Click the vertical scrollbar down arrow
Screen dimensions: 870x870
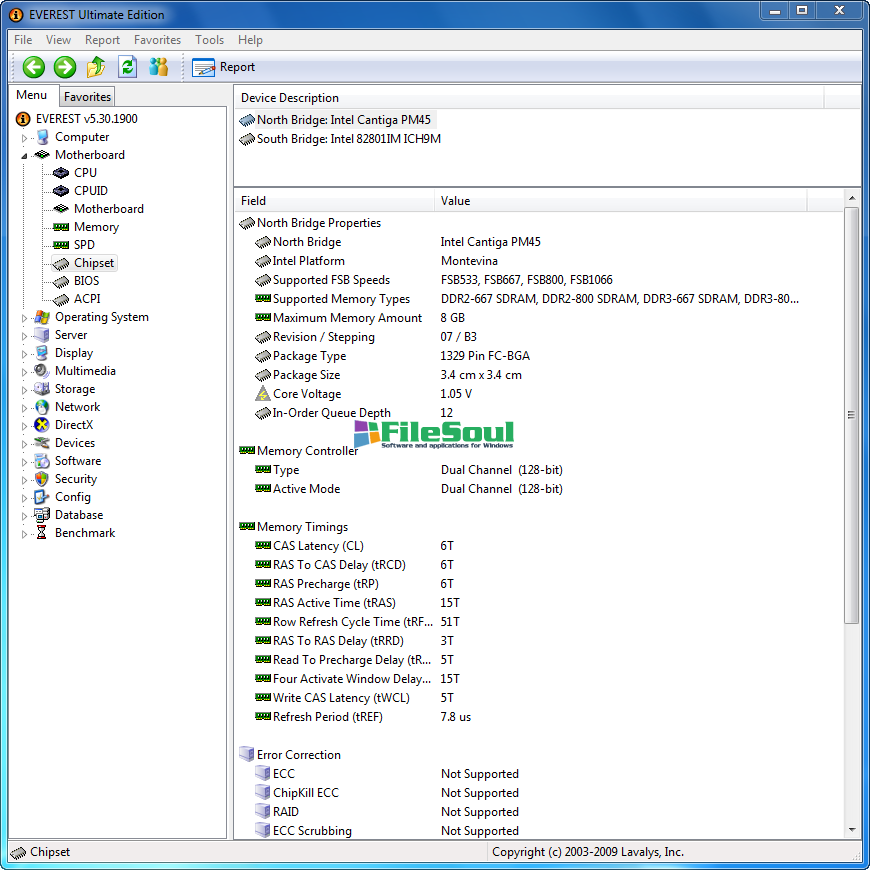[852, 829]
